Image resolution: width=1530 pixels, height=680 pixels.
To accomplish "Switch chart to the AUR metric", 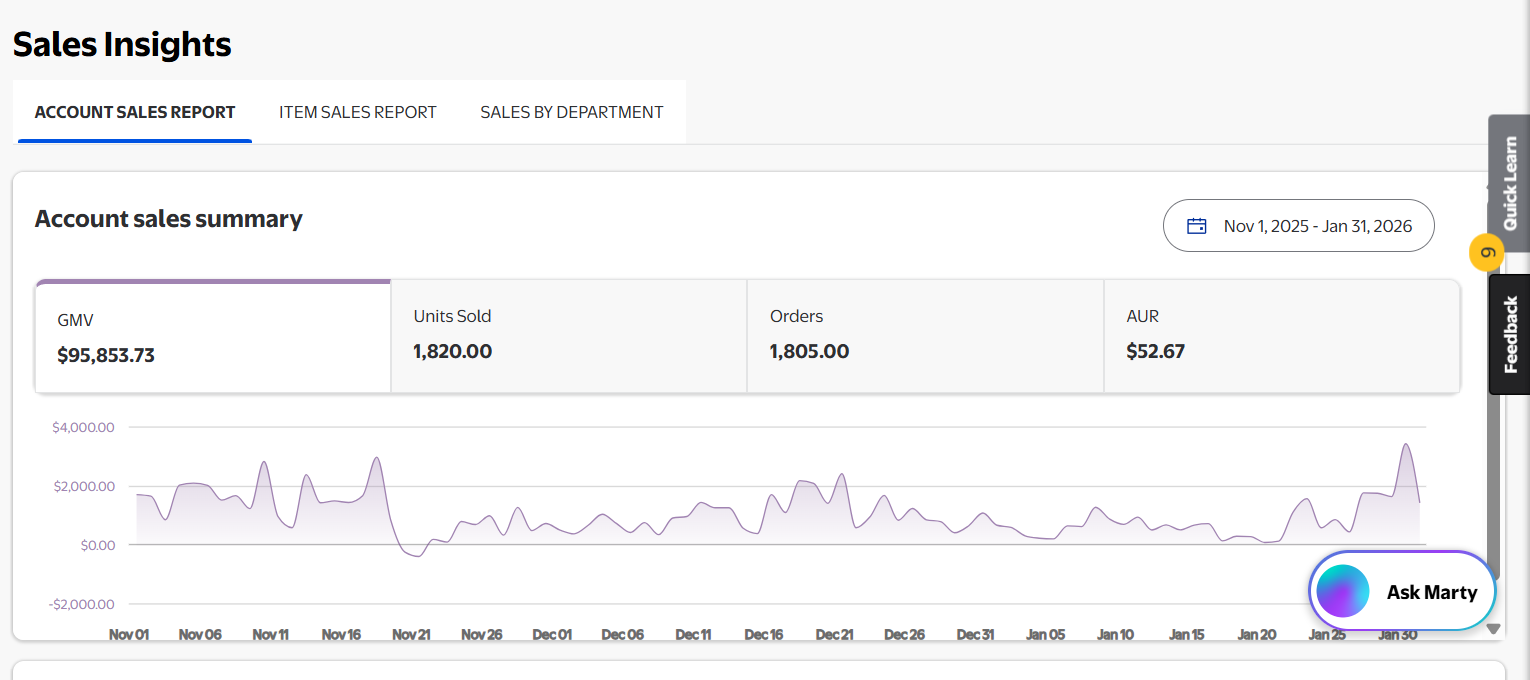I will click(x=1281, y=335).
